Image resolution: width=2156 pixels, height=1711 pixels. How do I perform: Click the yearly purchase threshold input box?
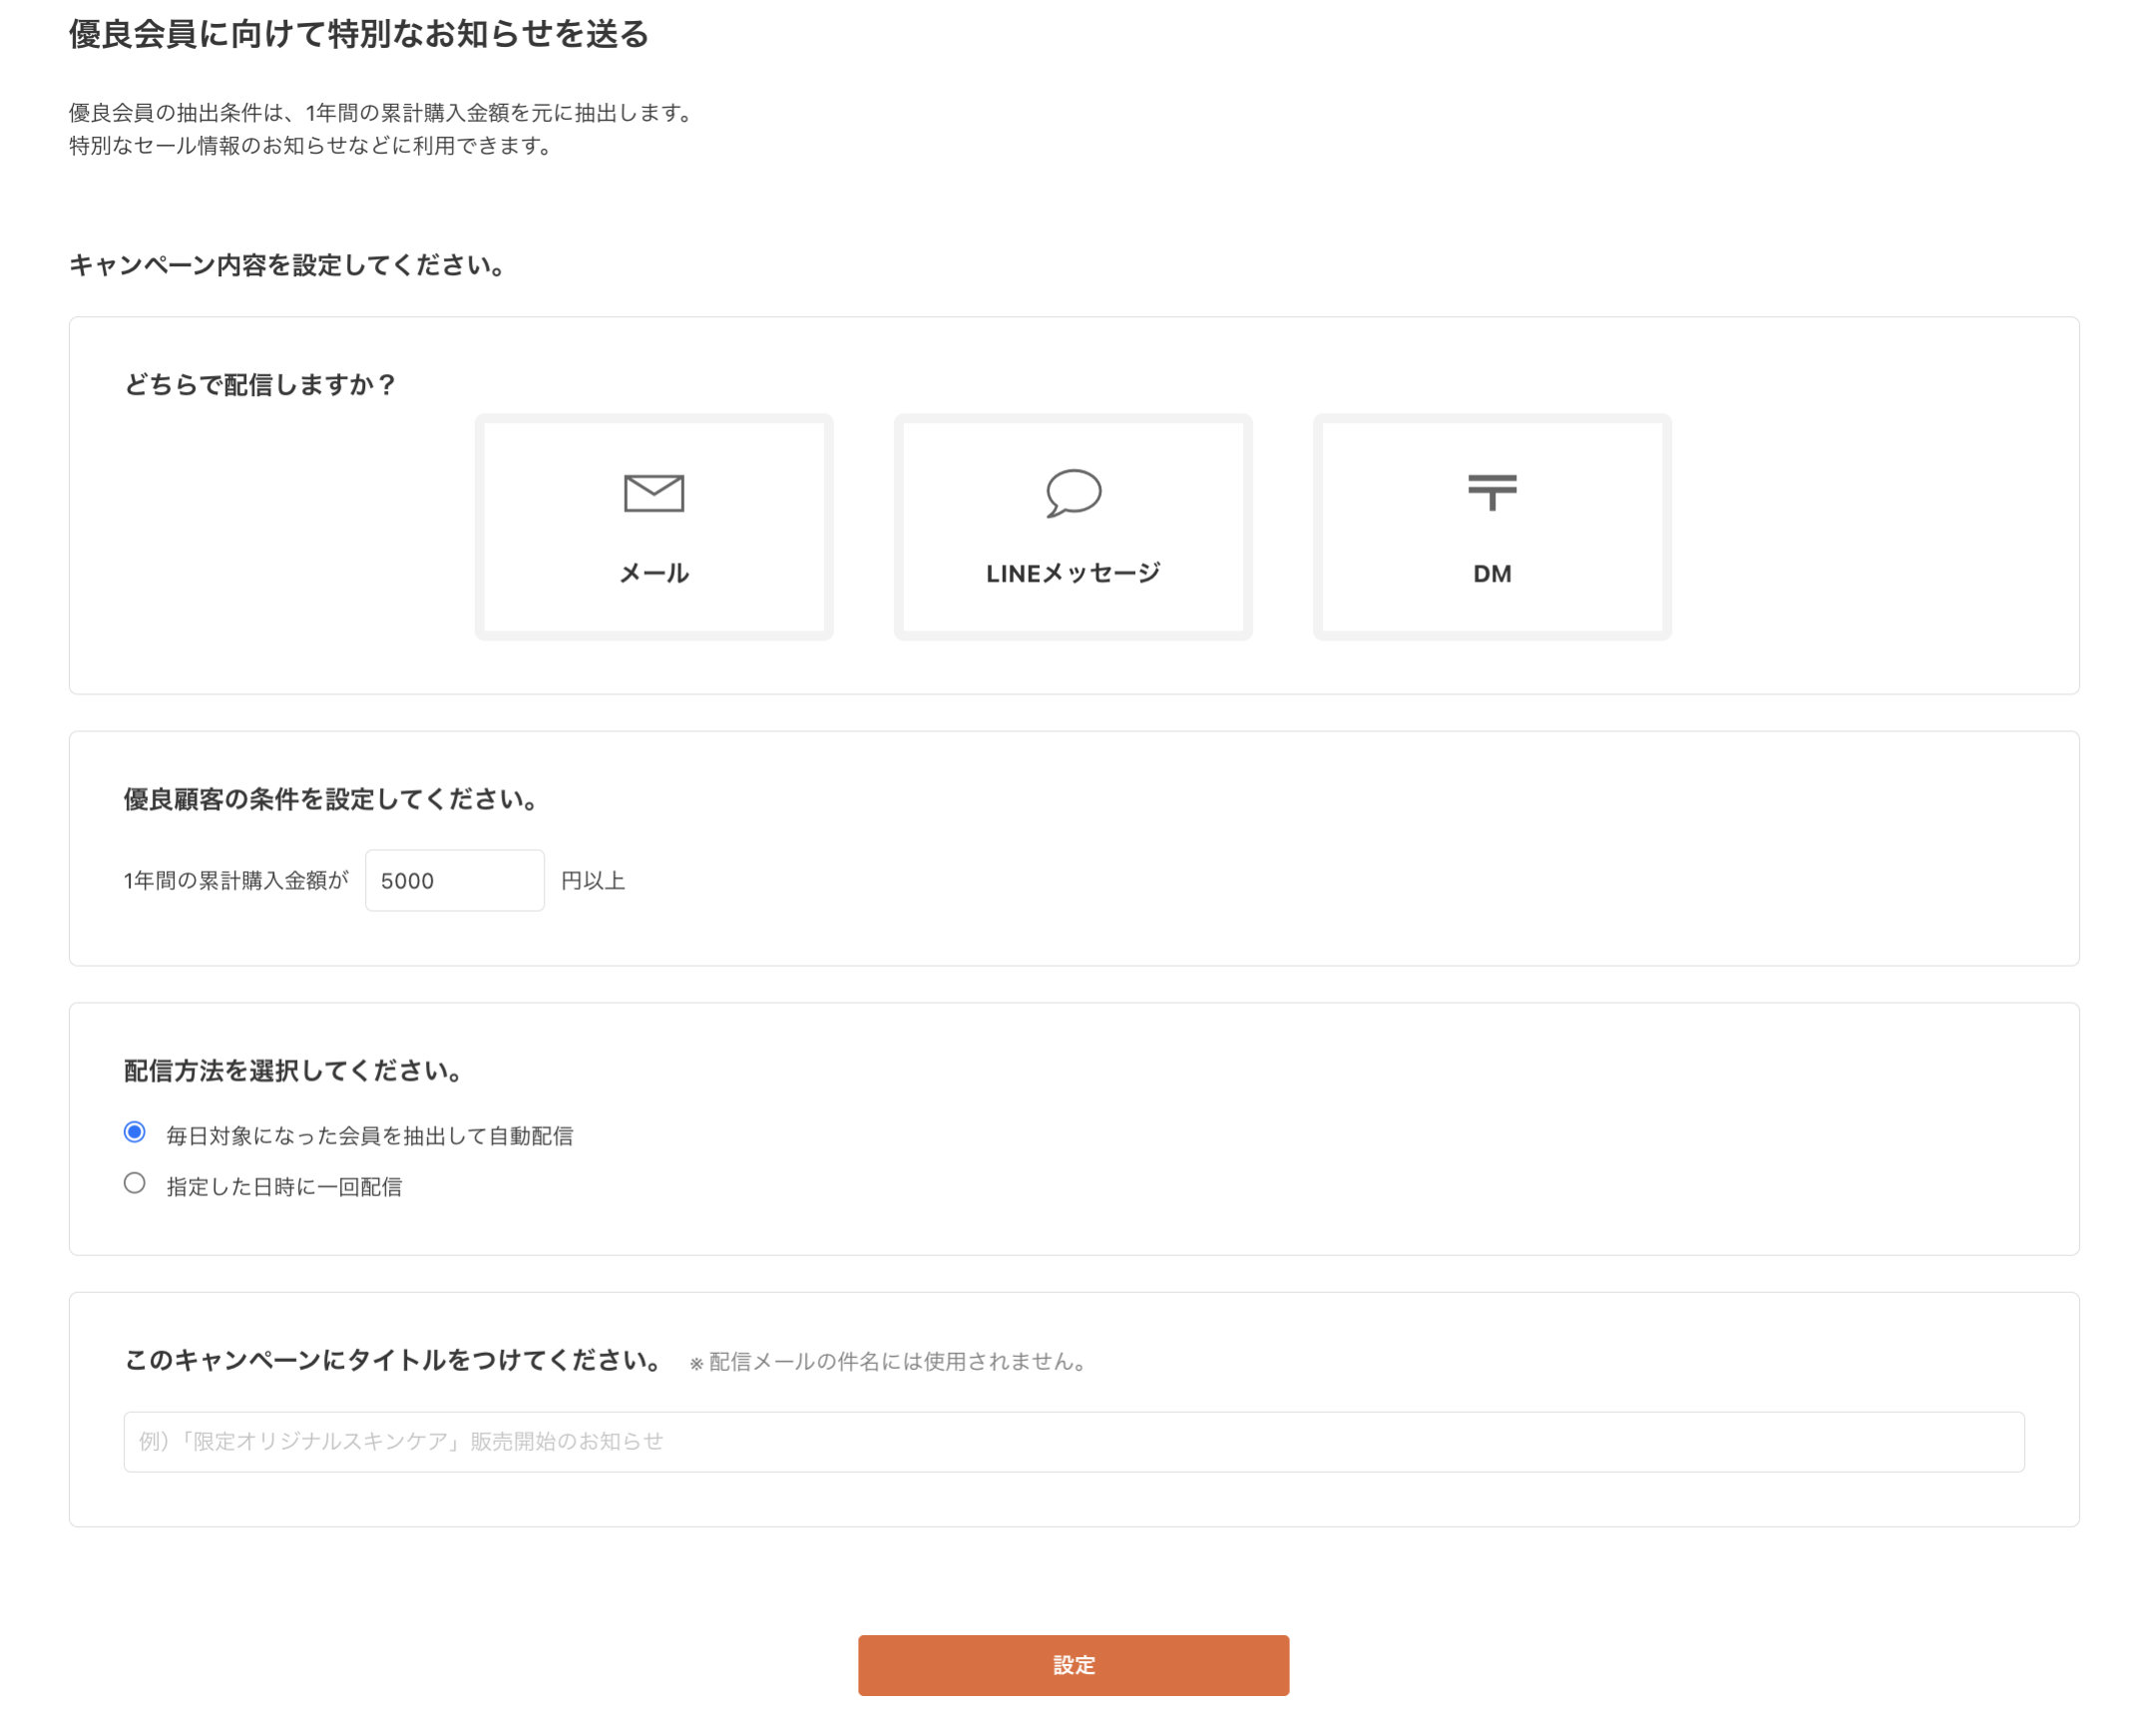pos(453,880)
